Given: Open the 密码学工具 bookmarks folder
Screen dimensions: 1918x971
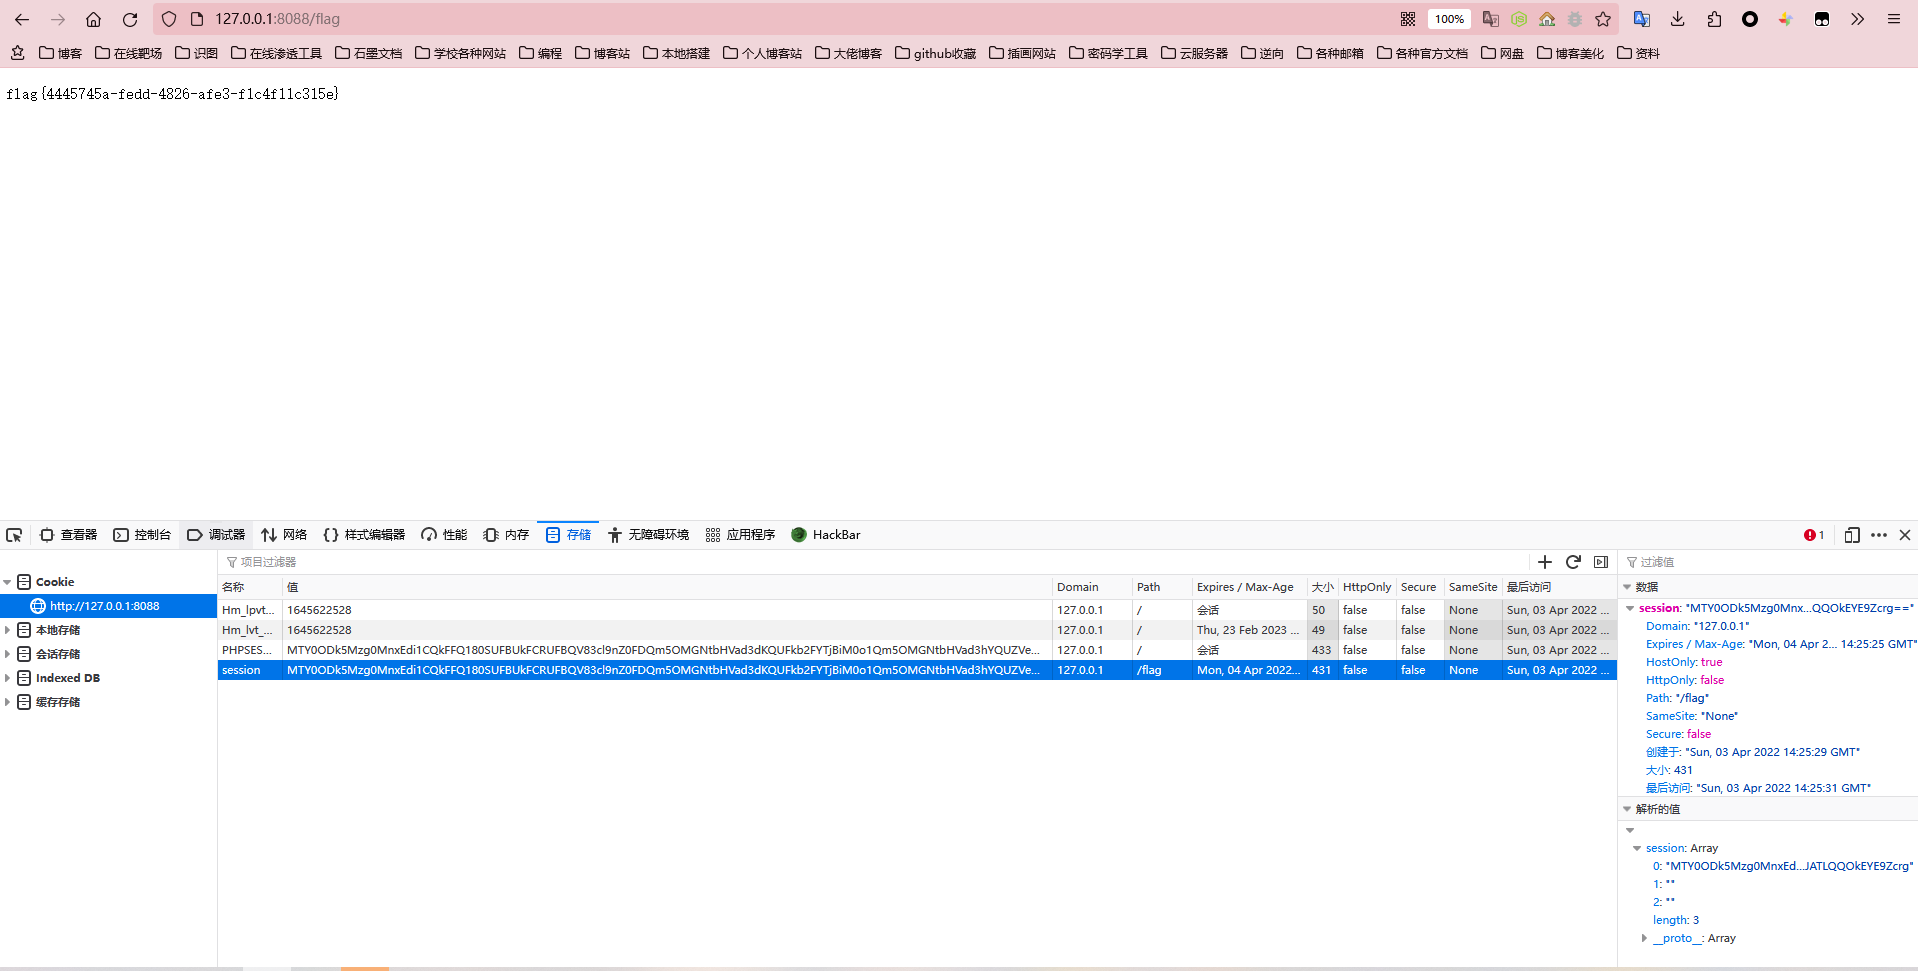Looking at the screenshot, I should (x=1108, y=53).
